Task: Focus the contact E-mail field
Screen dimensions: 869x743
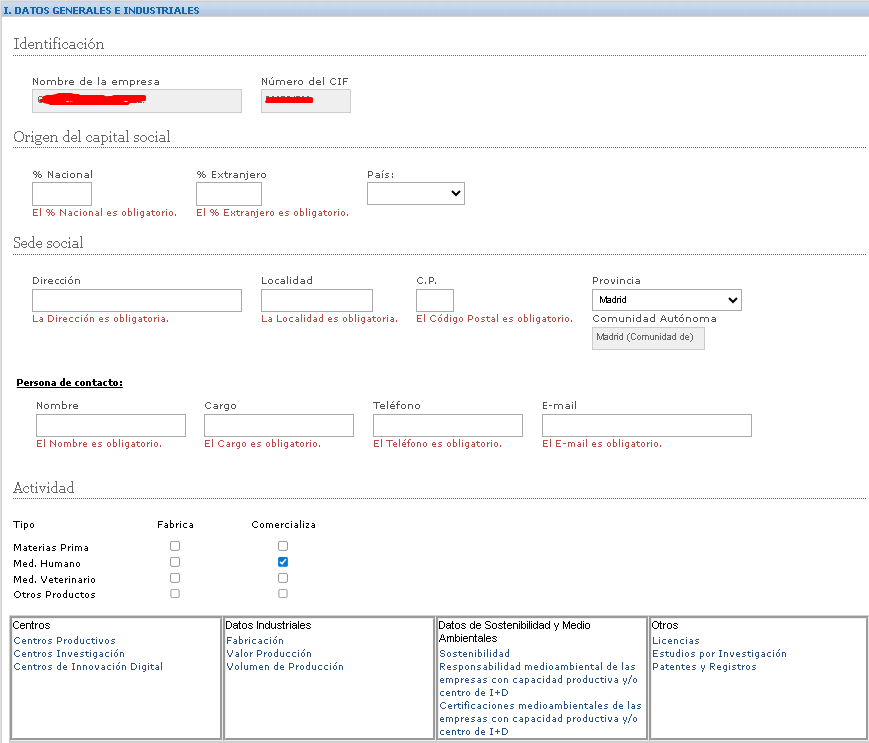Action: [x=646, y=426]
